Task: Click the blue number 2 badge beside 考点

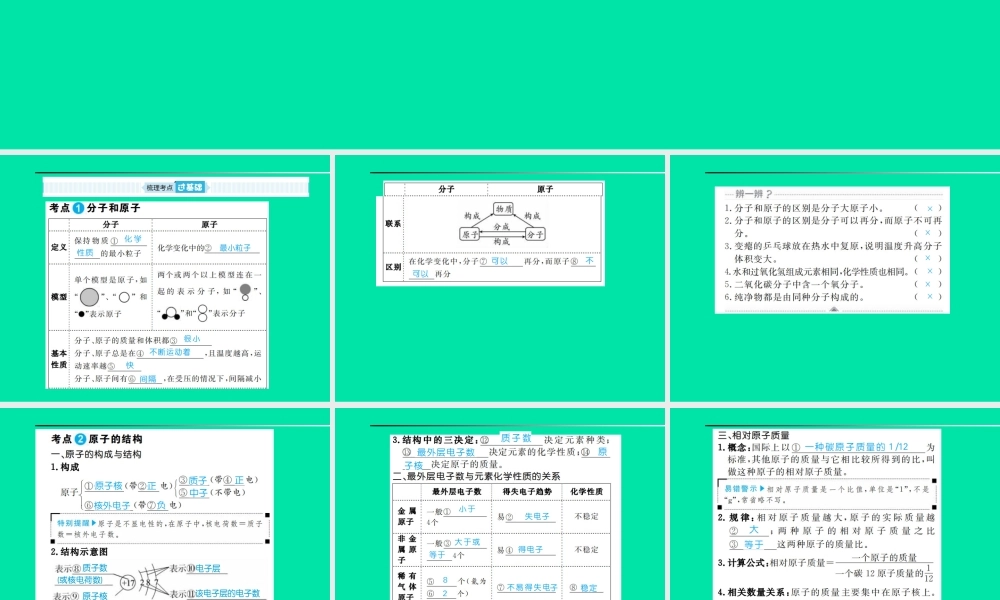Action: pyautogui.click(x=80, y=439)
